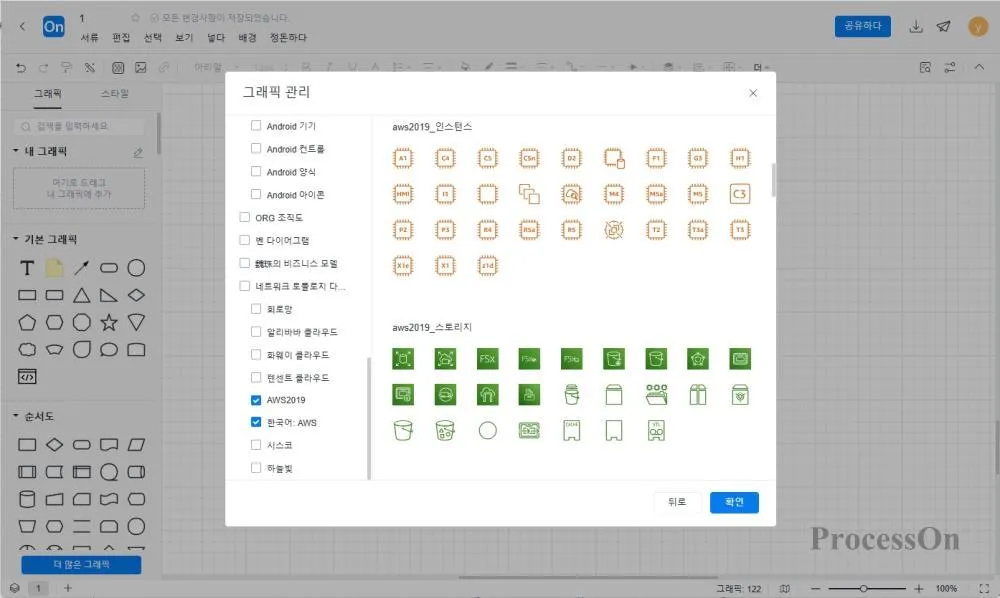Viewport: 1000px width, 598px height.
Task: Click the 확인 button
Action: tap(734, 502)
